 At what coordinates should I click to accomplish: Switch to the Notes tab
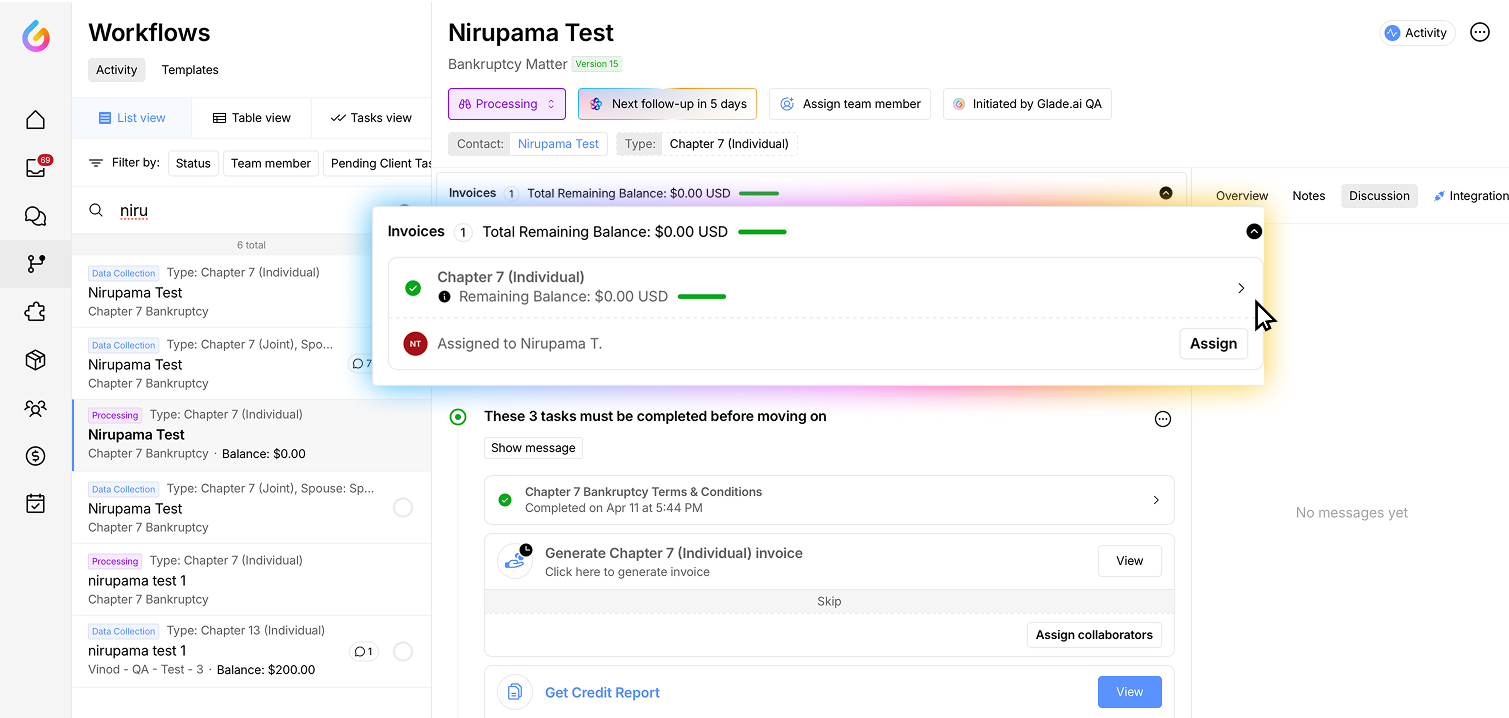tap(1308, 196)
